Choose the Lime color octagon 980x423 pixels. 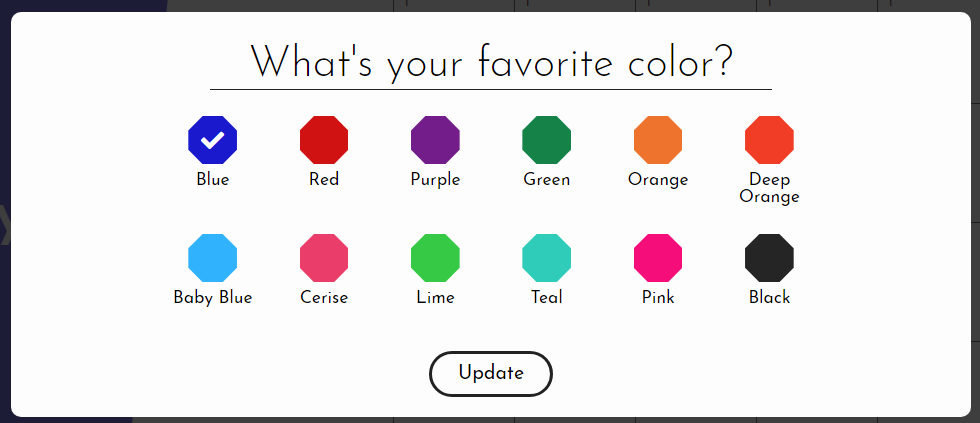click(x=435, y=258)
